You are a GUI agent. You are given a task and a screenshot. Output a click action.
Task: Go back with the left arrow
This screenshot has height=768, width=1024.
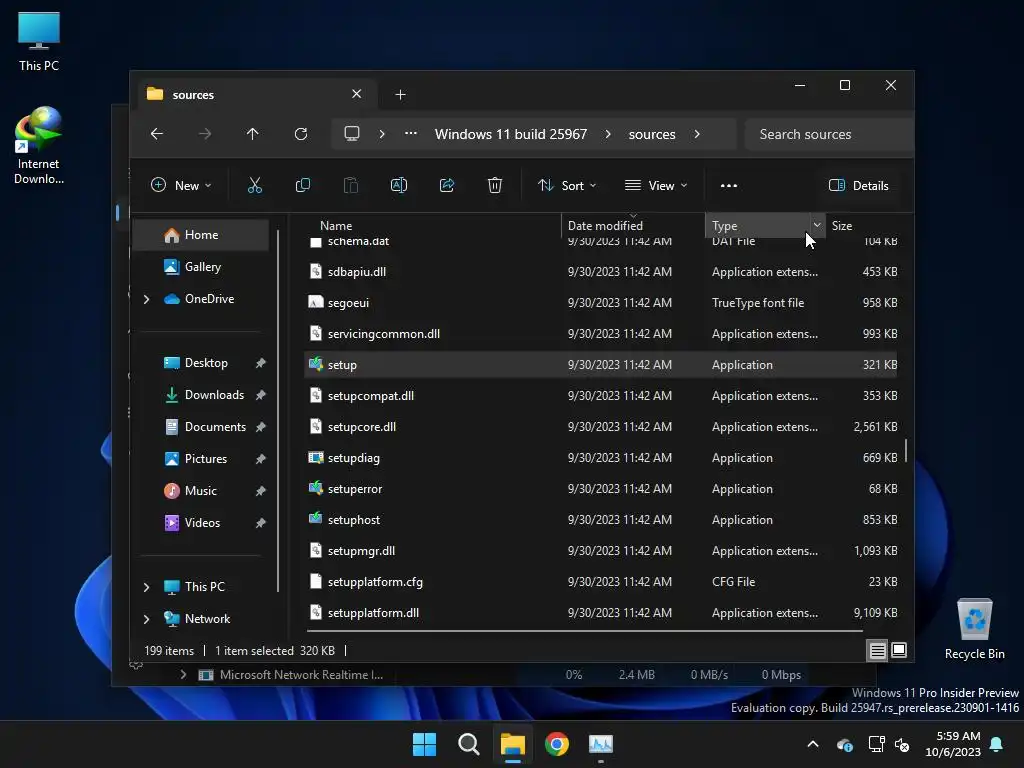[157, 134]
